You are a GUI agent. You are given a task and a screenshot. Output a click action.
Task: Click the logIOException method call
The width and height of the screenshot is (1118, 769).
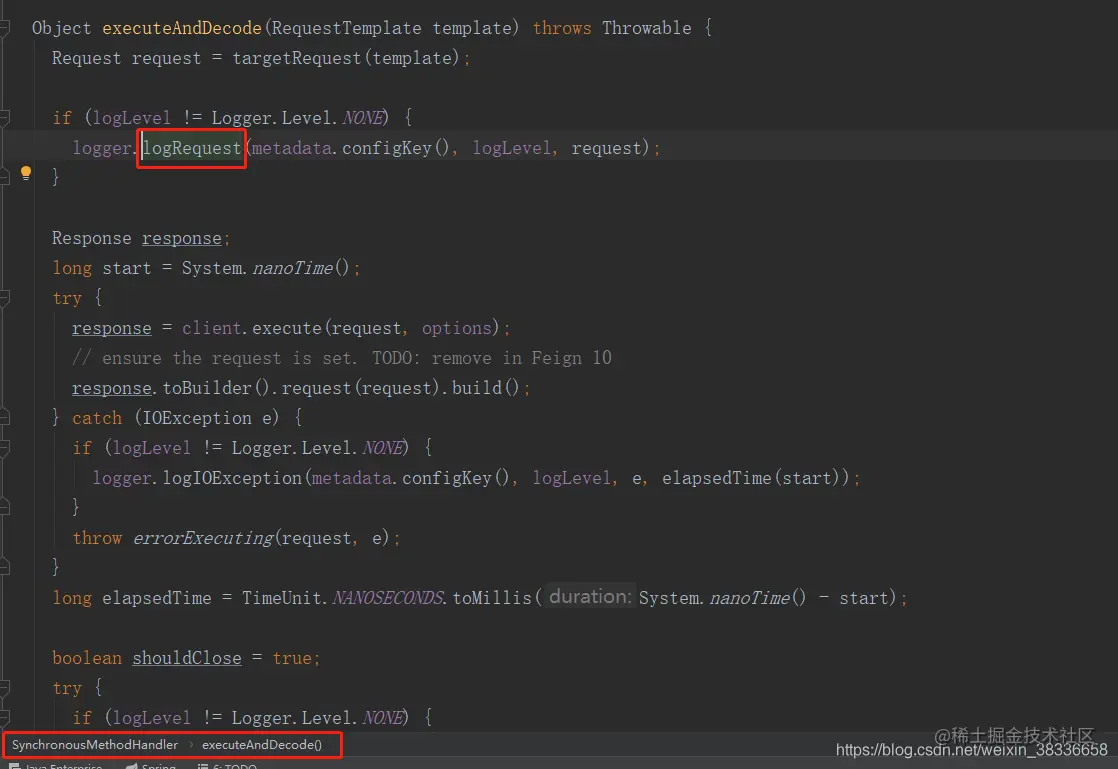coord(232,478)
